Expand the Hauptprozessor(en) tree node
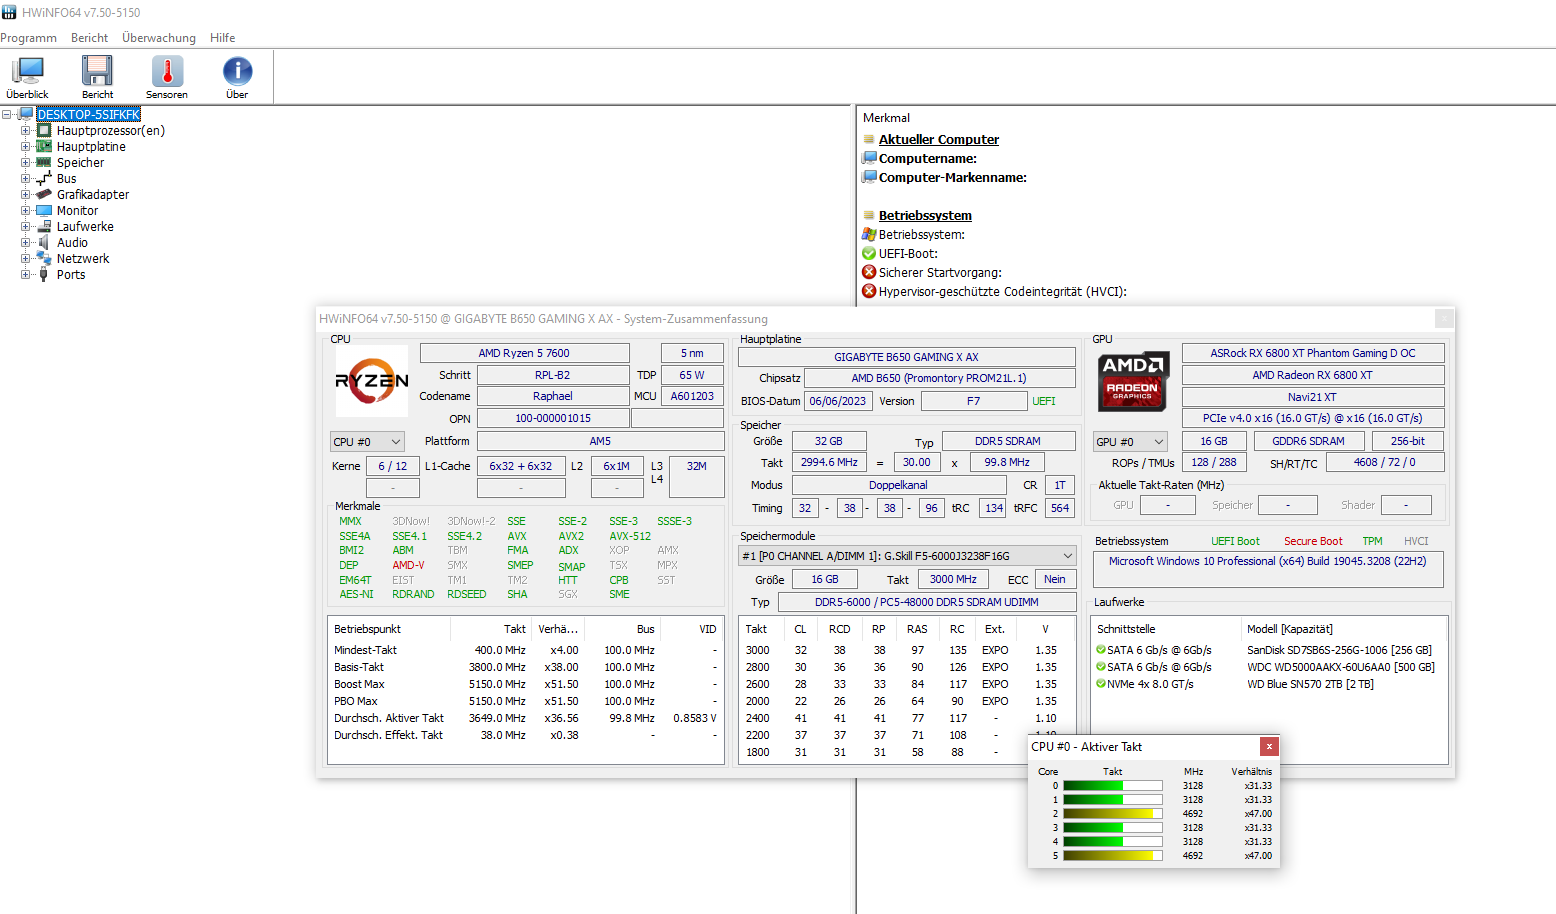1556x914 pixels. click(26, 131)
